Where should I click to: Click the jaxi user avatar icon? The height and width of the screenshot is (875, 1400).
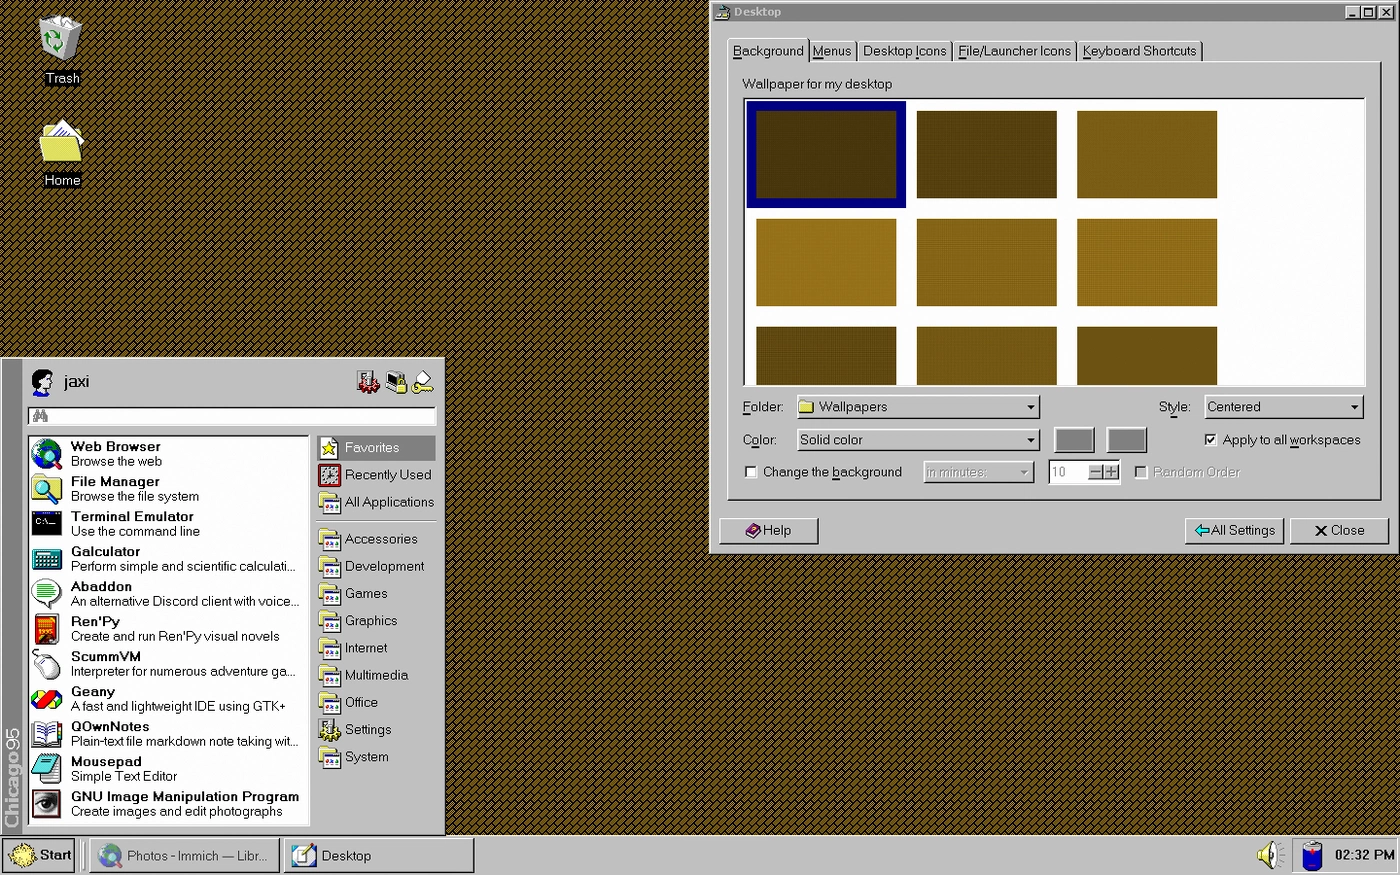pos(42,382)
